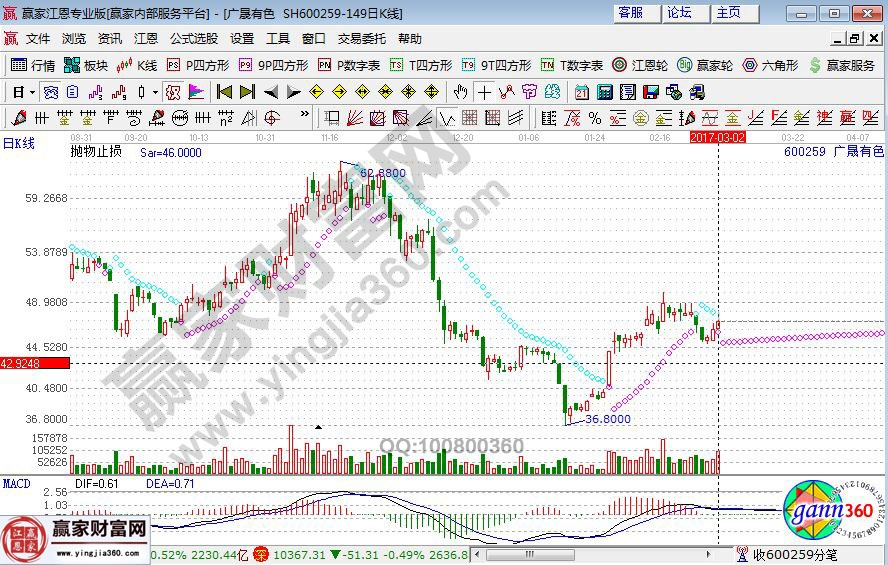Click the 2017-03-02 date marker on timeline
888x565 pixels.
718,136
